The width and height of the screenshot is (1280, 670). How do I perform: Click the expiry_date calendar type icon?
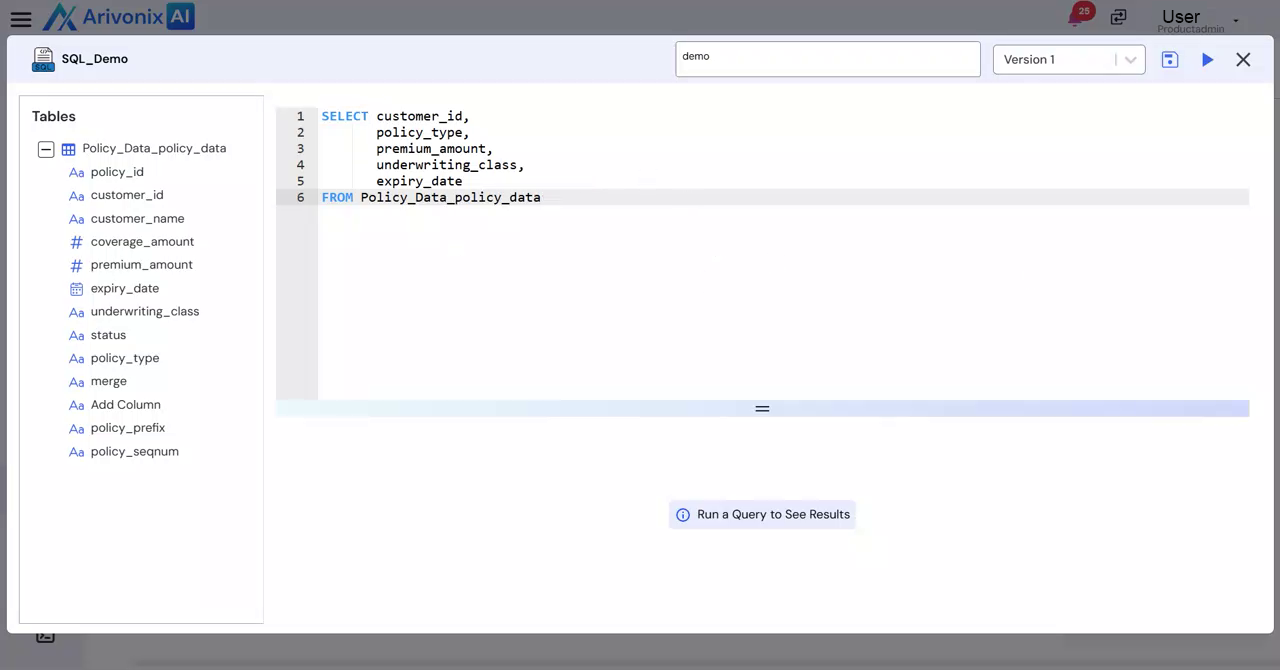coord(76,289)
